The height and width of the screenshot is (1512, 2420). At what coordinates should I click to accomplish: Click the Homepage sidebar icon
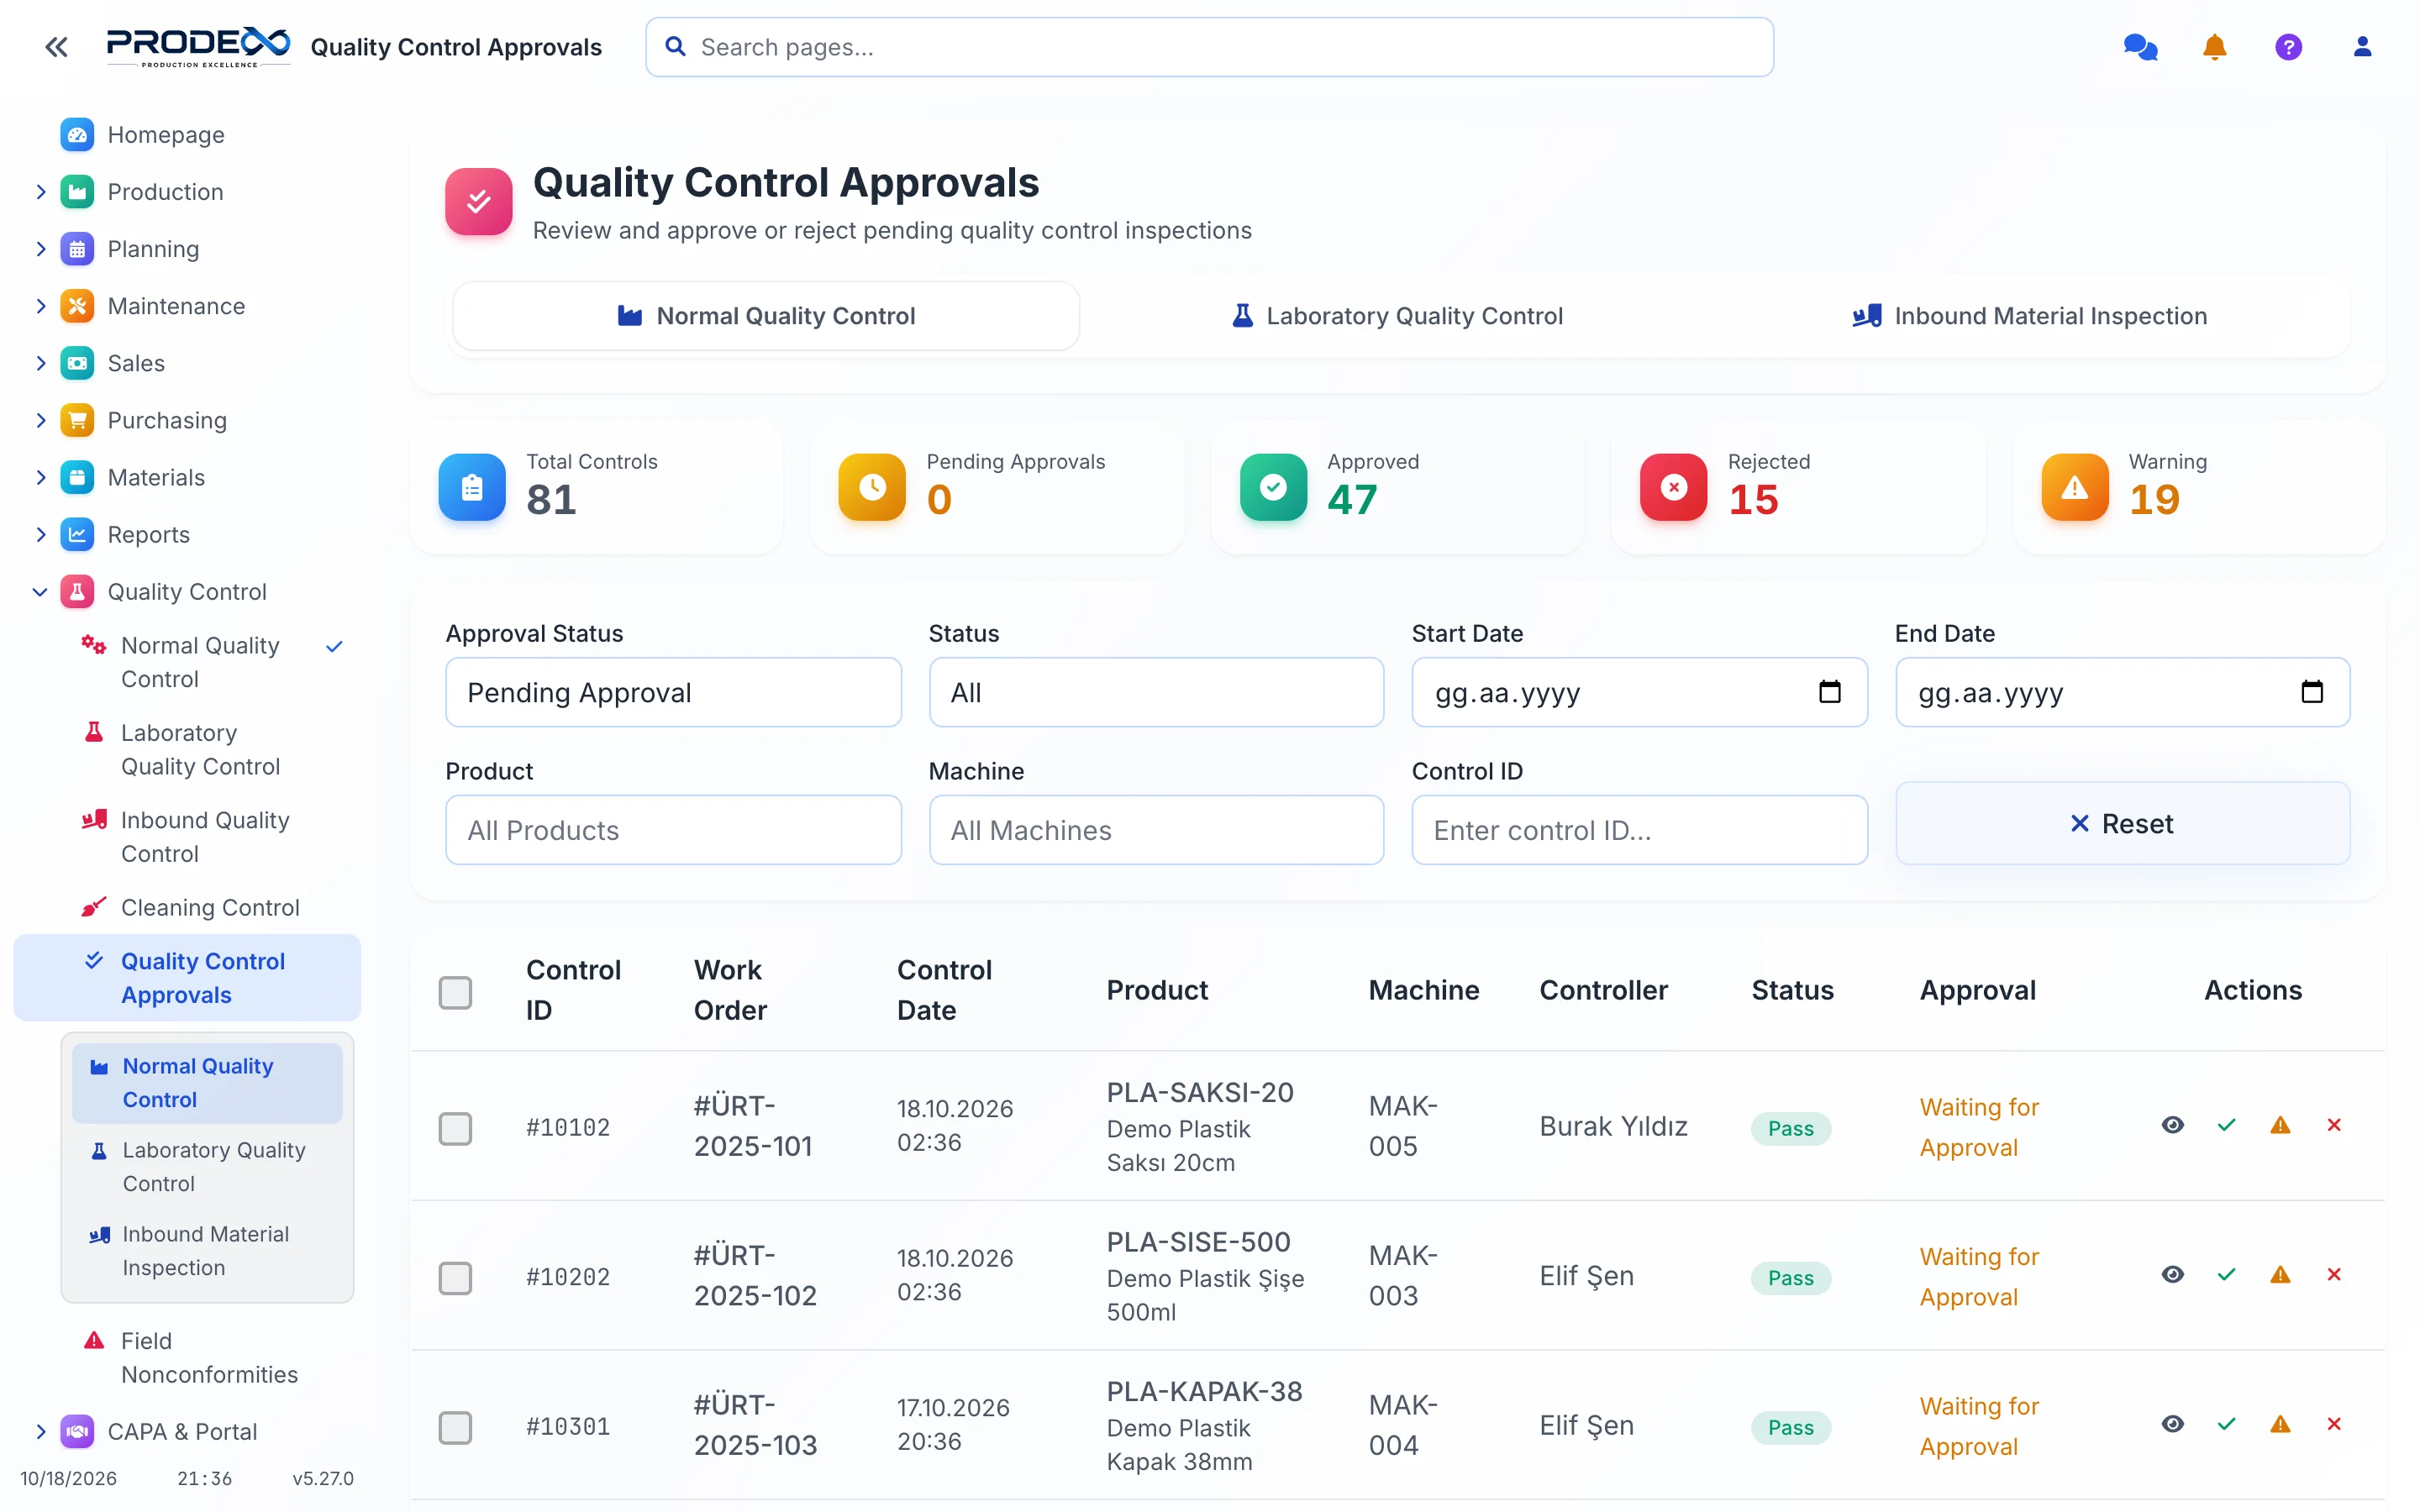pos(77,135)
